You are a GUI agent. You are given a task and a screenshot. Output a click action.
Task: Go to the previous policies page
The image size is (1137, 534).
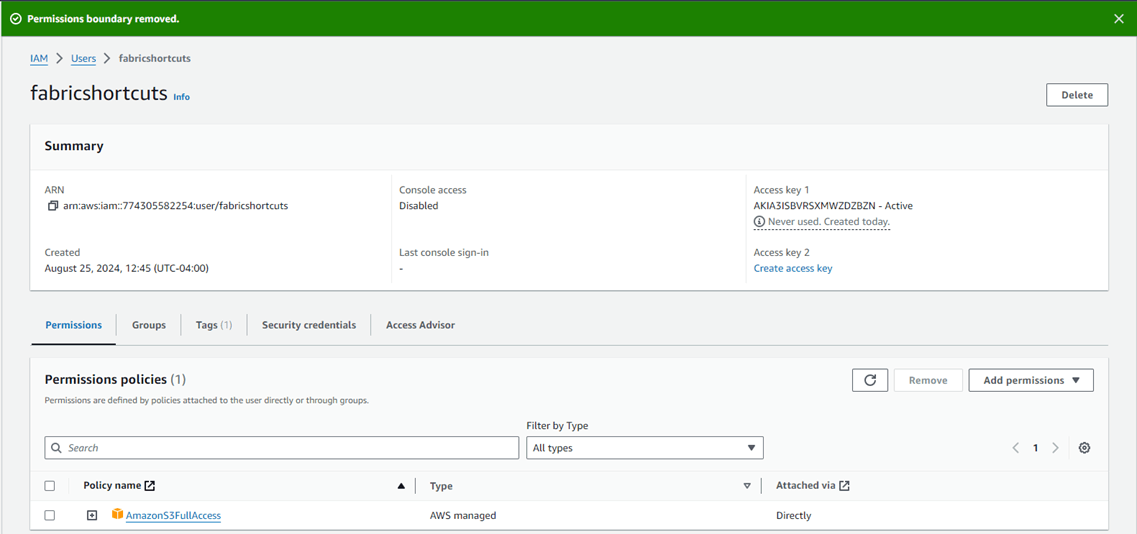(1016, 448)
